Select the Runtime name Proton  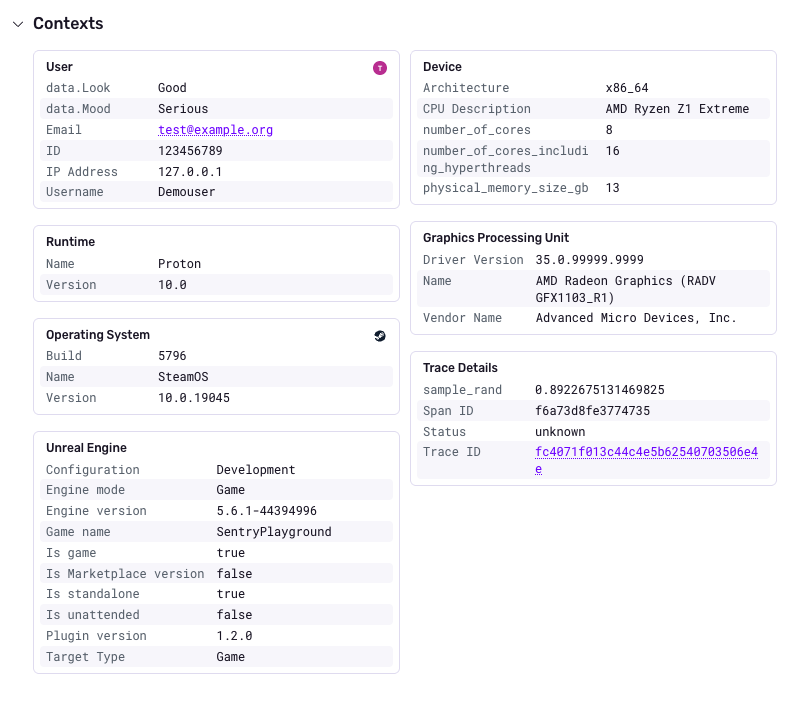coord(180,264)
